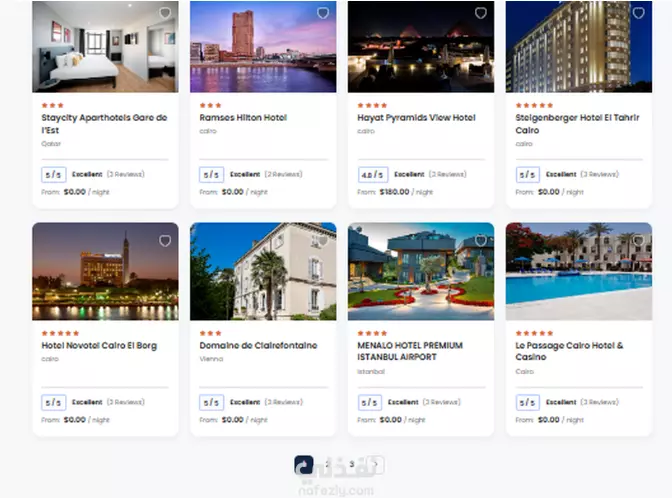Click the $0.00 price on Le Passage Cairo

[549, 420]
